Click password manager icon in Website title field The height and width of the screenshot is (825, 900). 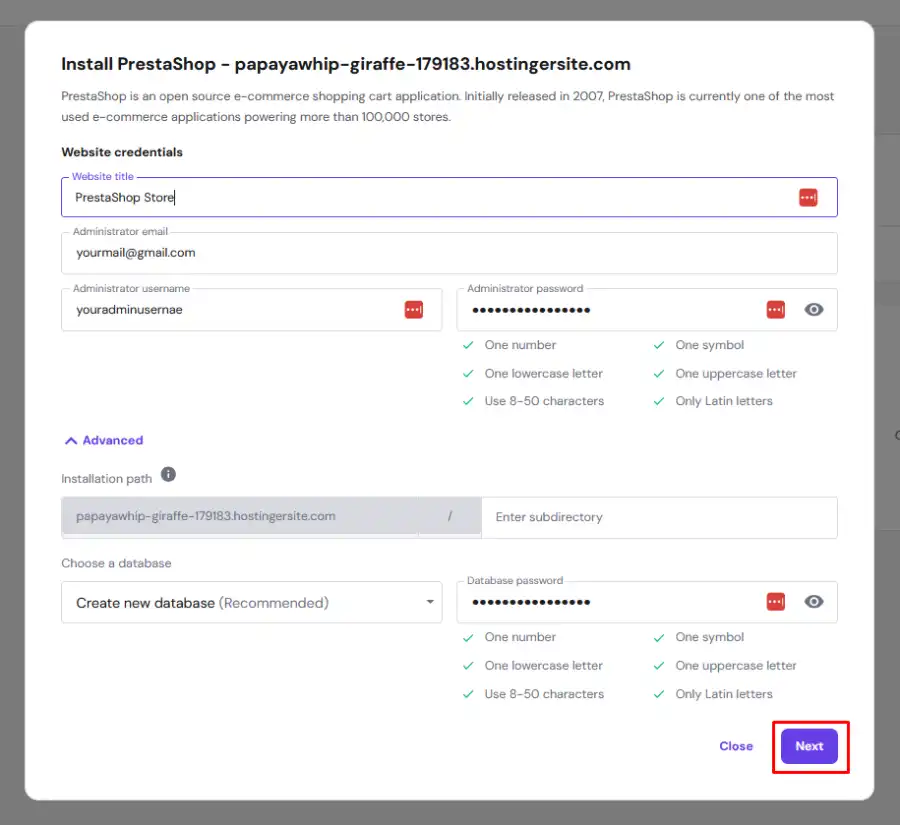[808, 197]
